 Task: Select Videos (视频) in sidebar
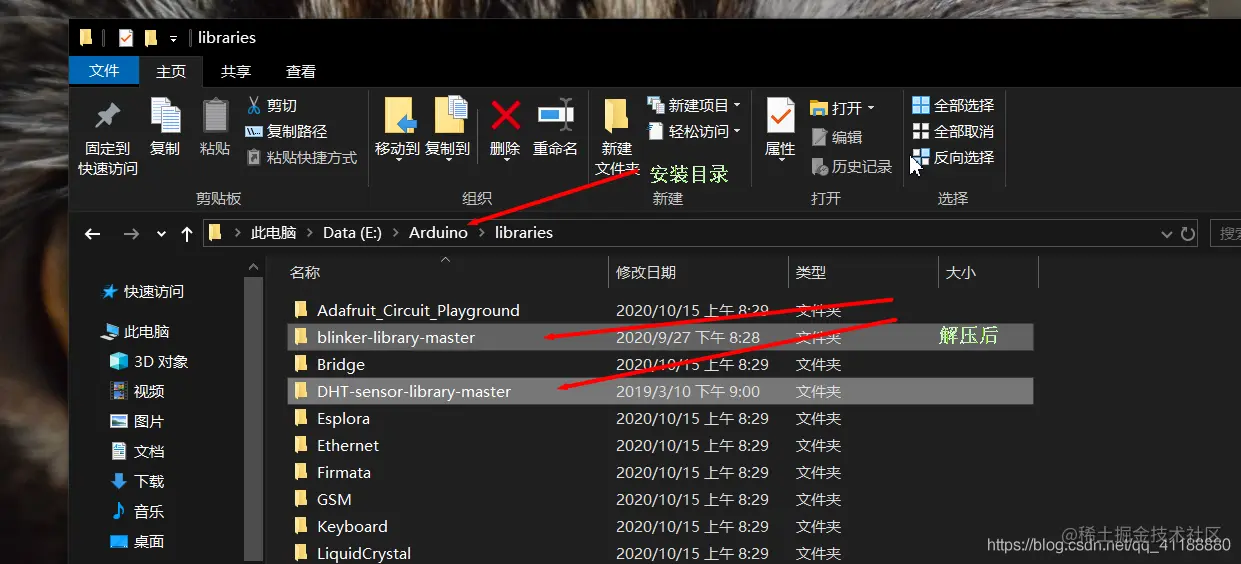137,392
